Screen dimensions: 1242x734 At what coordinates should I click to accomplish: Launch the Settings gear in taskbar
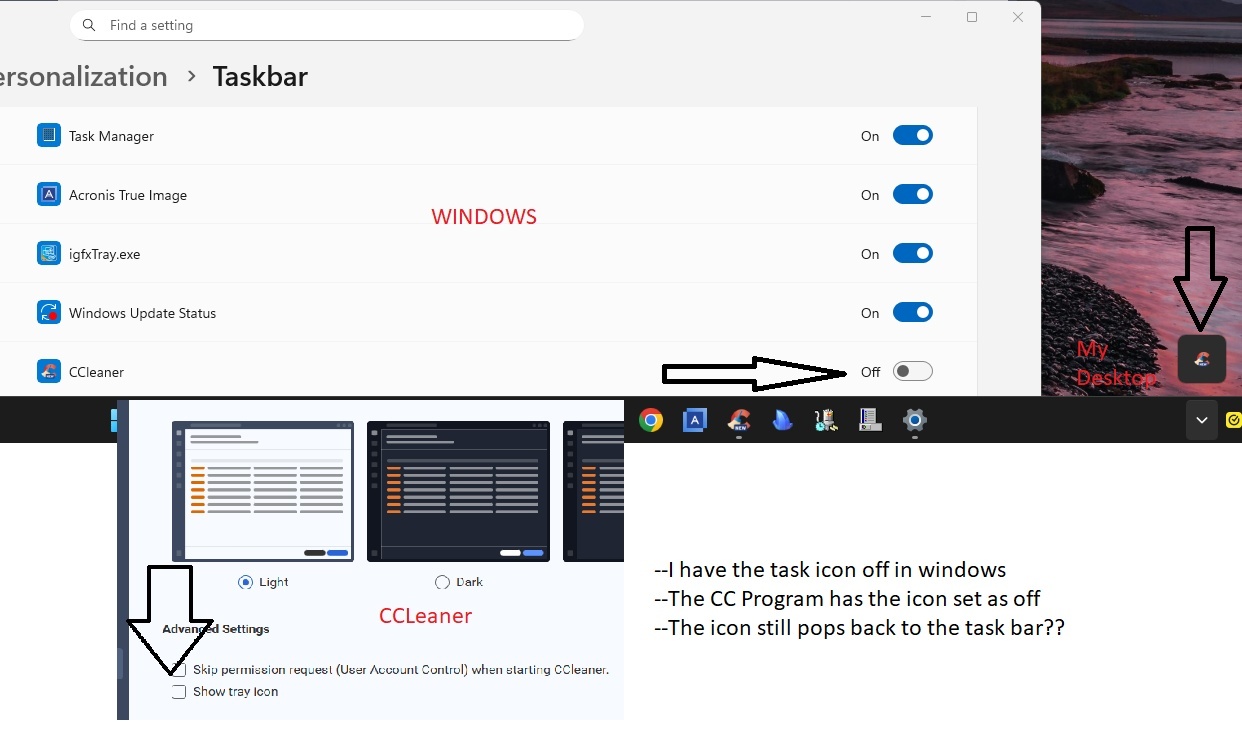coord(914,421)
